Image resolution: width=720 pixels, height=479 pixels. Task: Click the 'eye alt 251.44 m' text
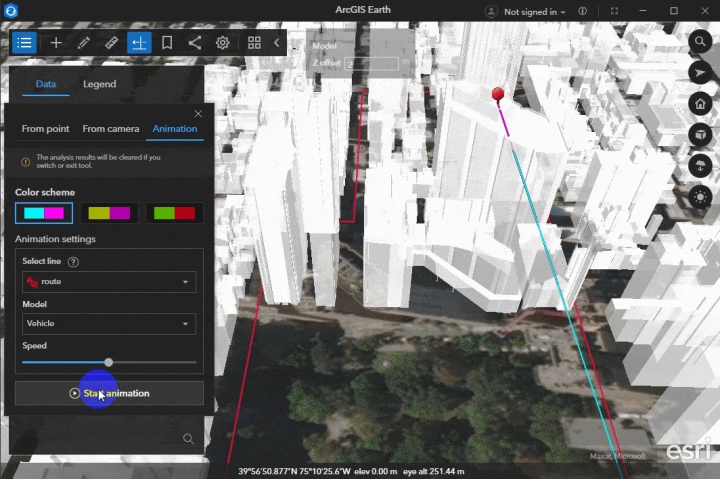point(433,471)
